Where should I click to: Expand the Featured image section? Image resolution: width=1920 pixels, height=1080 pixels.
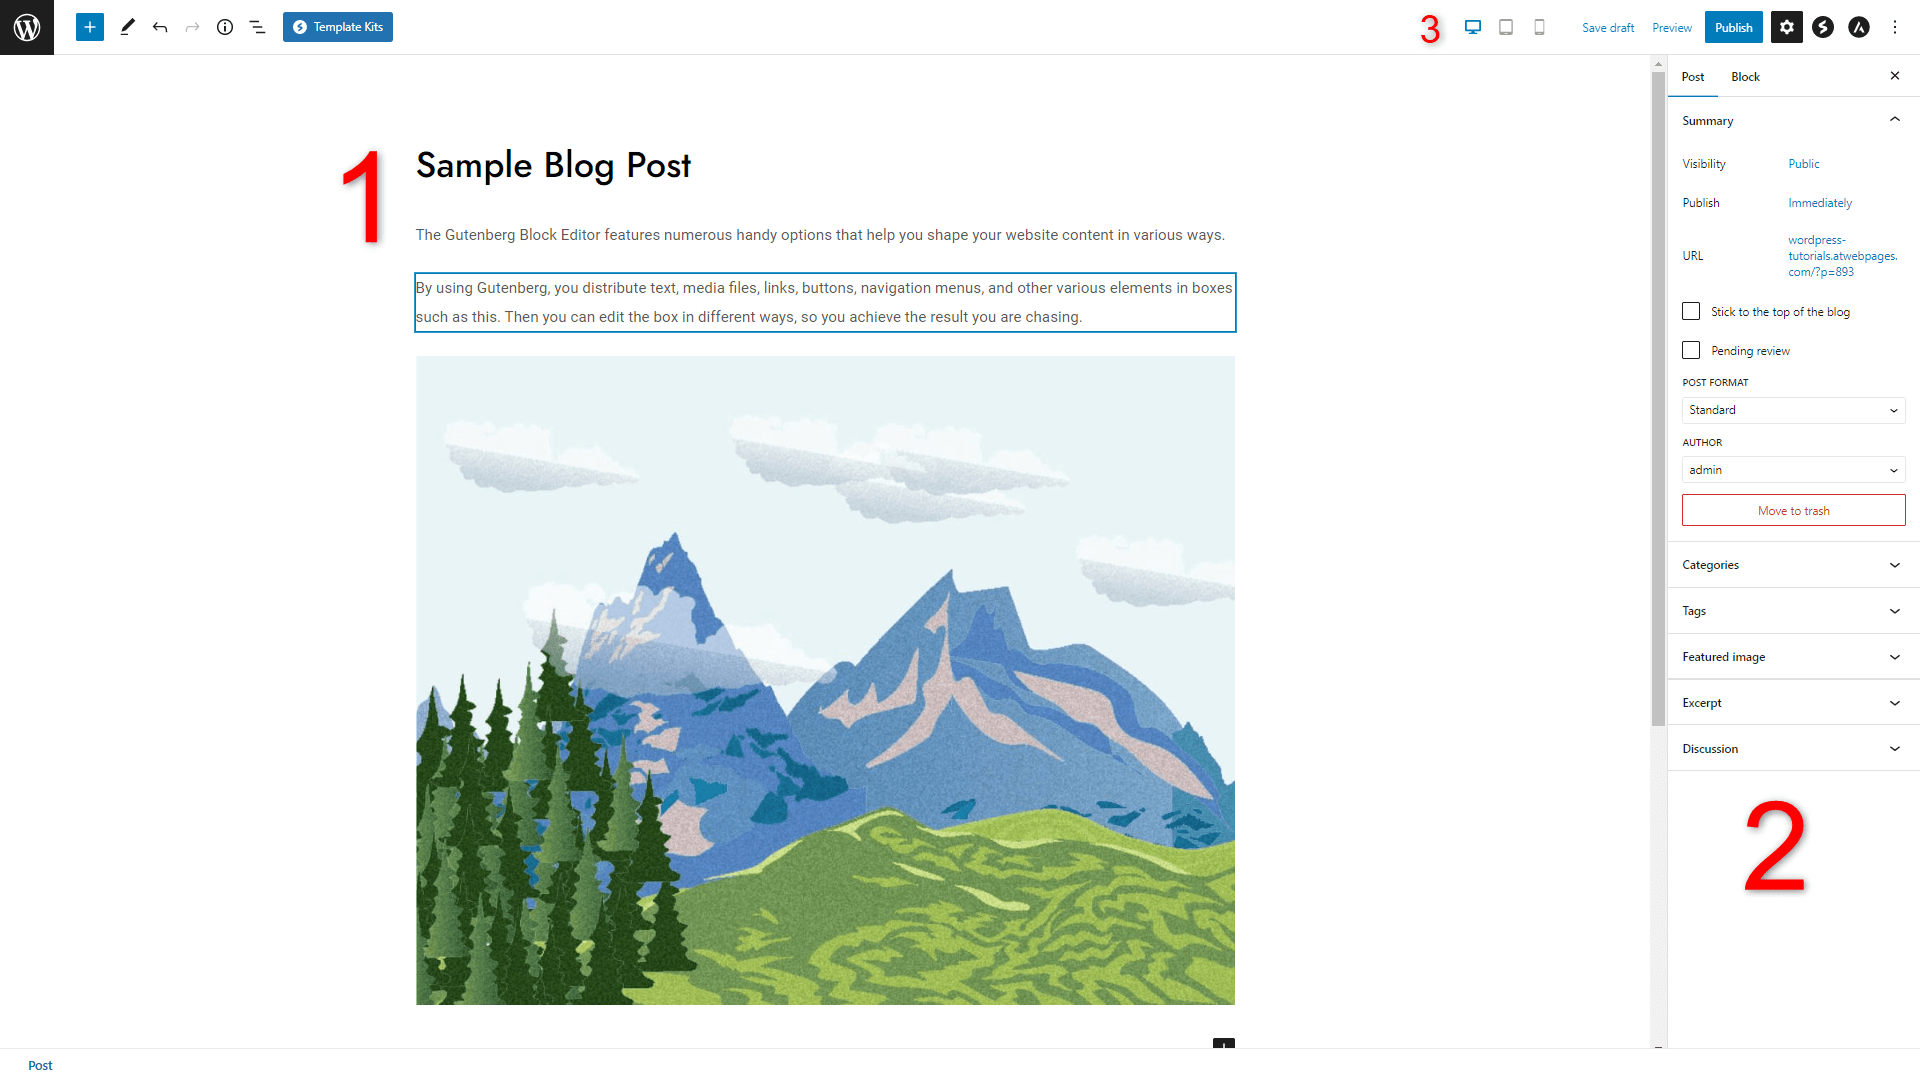[1791, 657]
